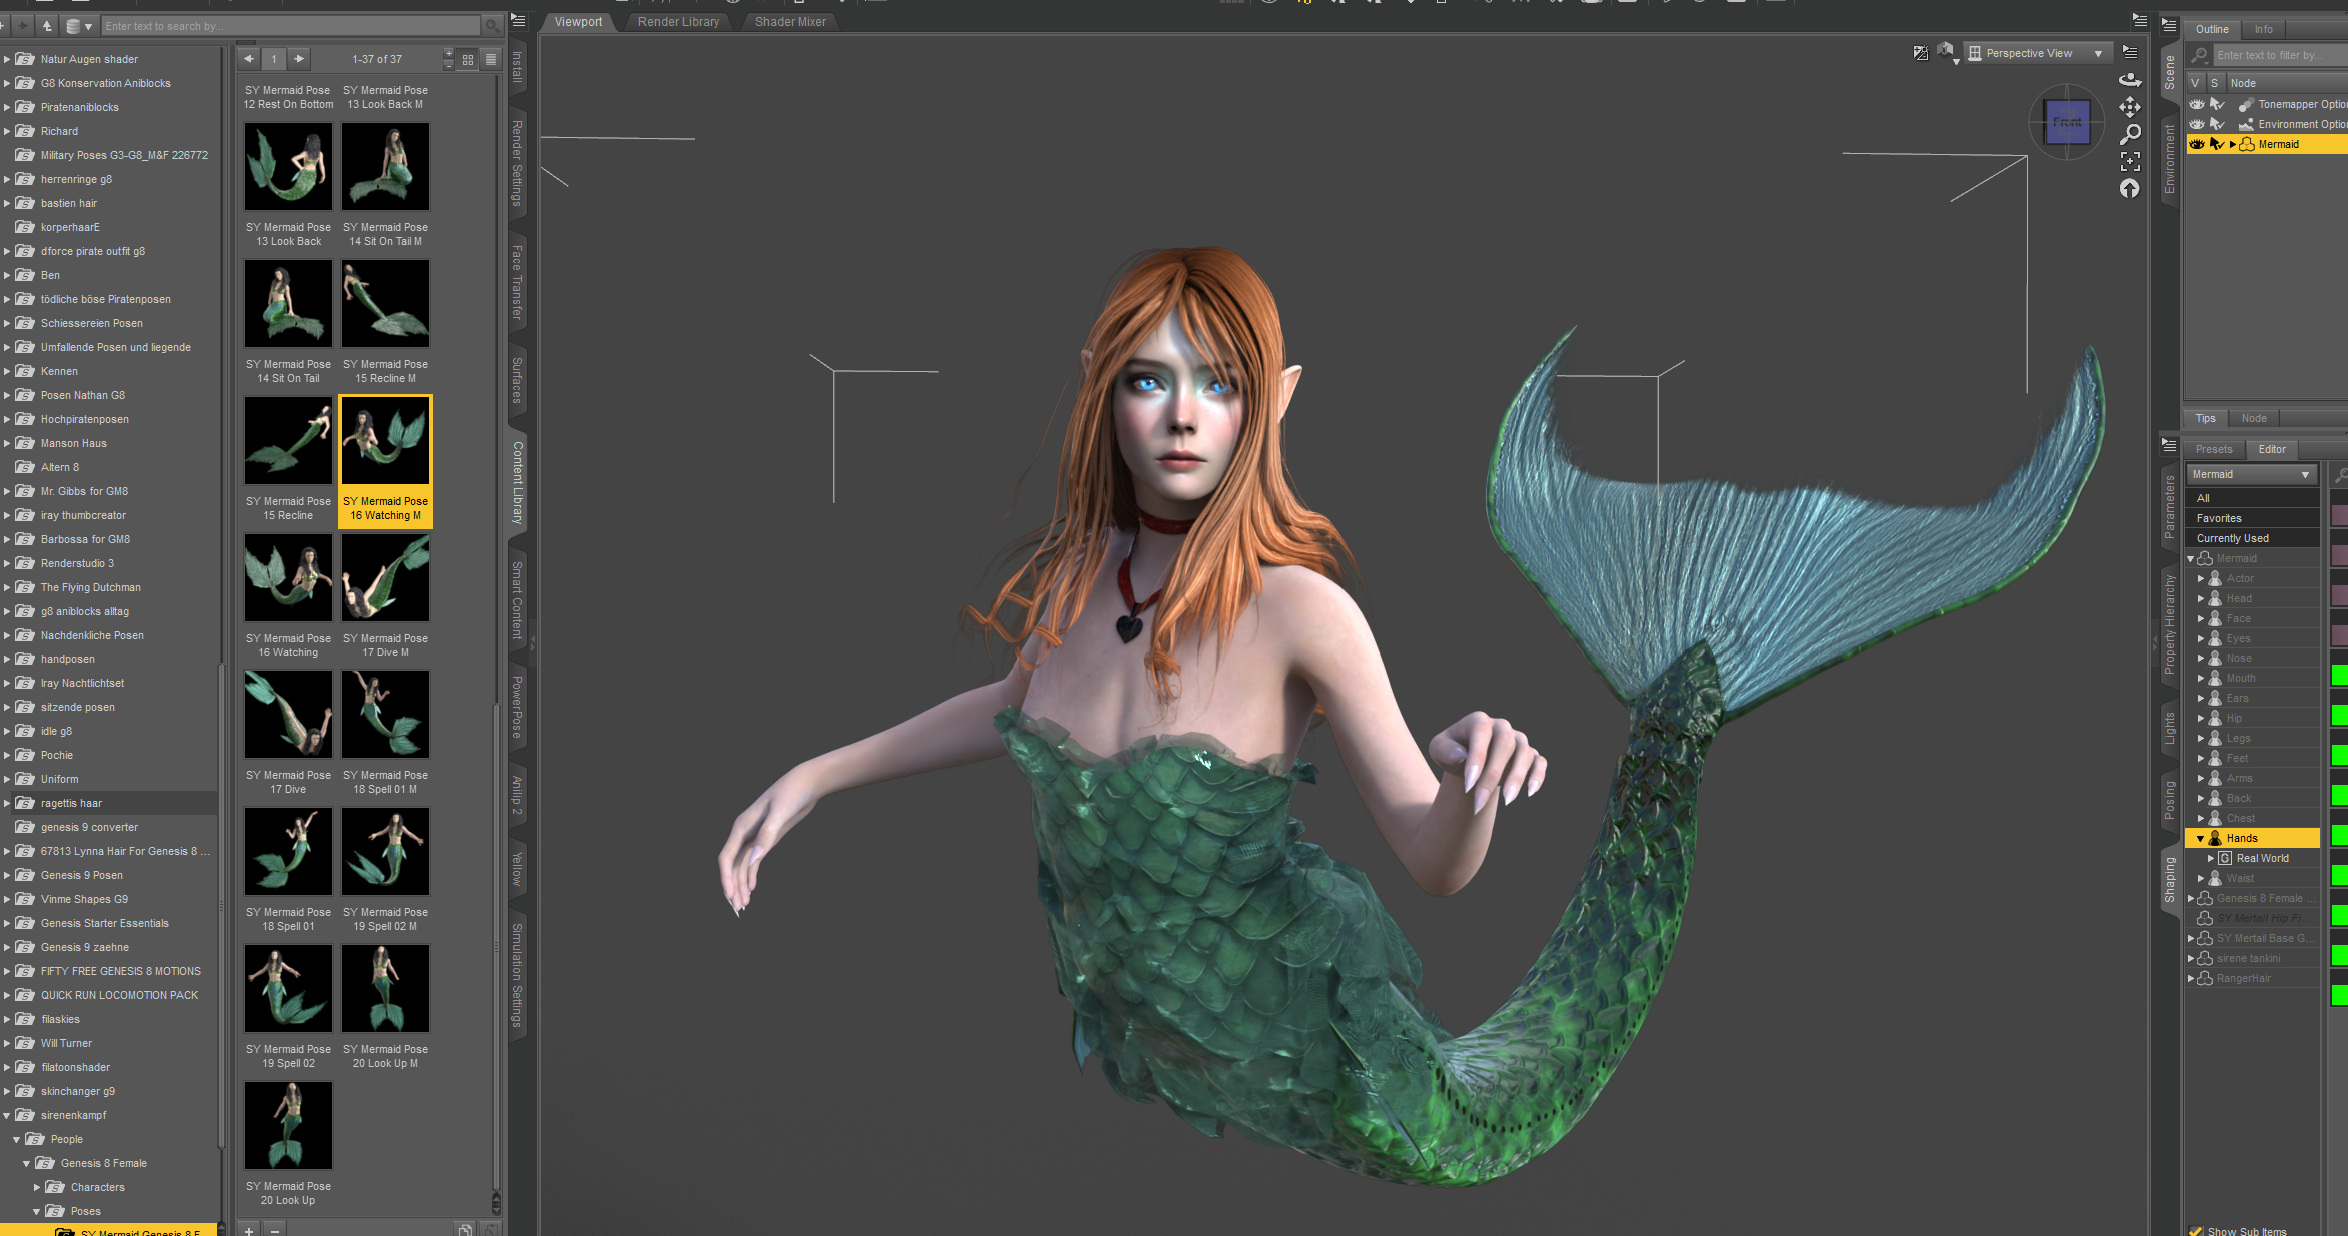2348x1236 pixels.
Task: Switch content library to list view
Action: (x=491, y=59)
